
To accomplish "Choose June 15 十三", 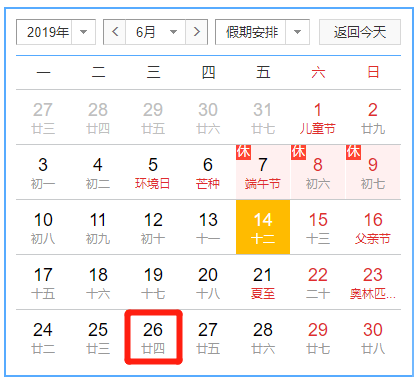I will click(318, 227).
